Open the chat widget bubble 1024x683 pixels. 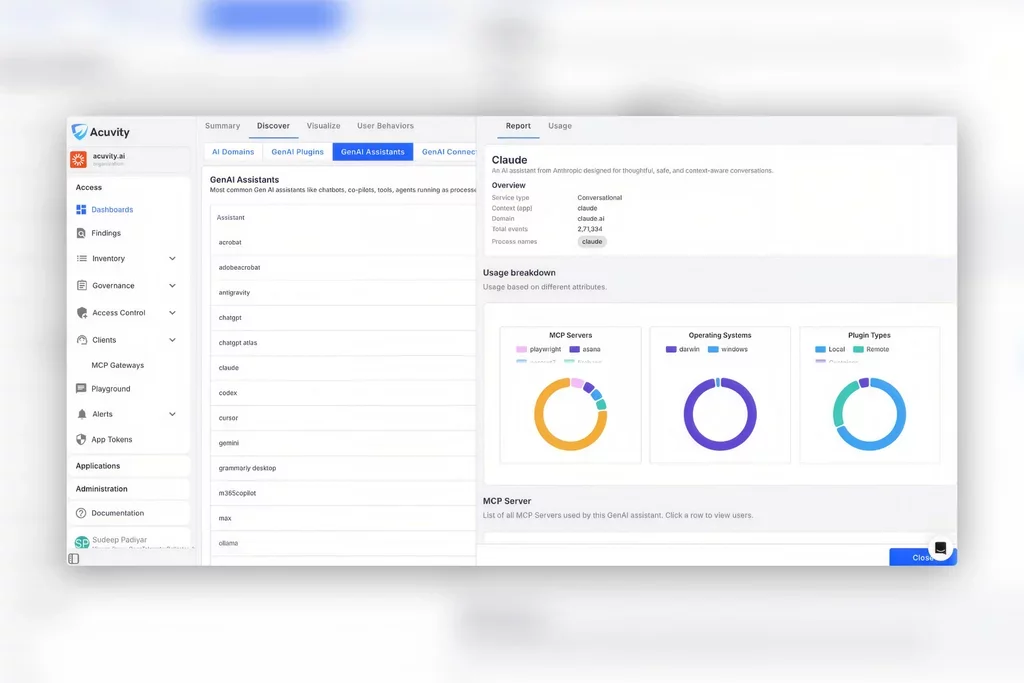pos(940,548)
